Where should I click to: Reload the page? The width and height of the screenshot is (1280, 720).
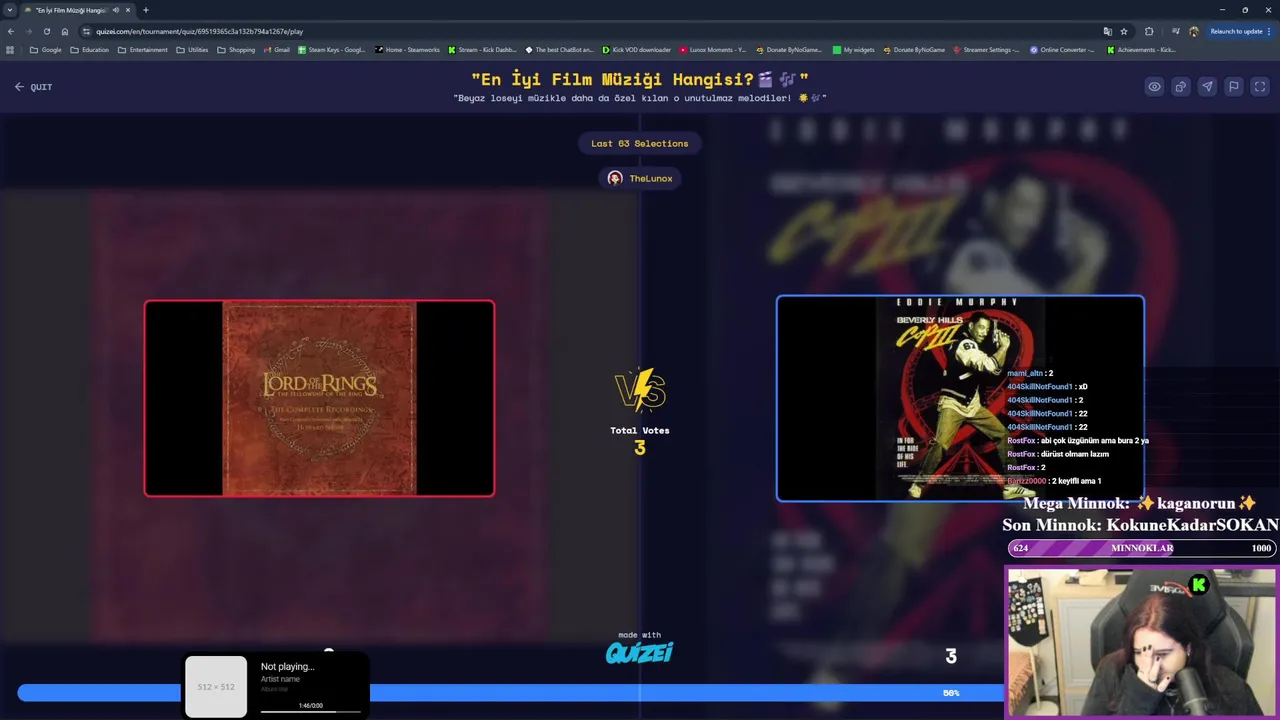[x=46, y=31]
